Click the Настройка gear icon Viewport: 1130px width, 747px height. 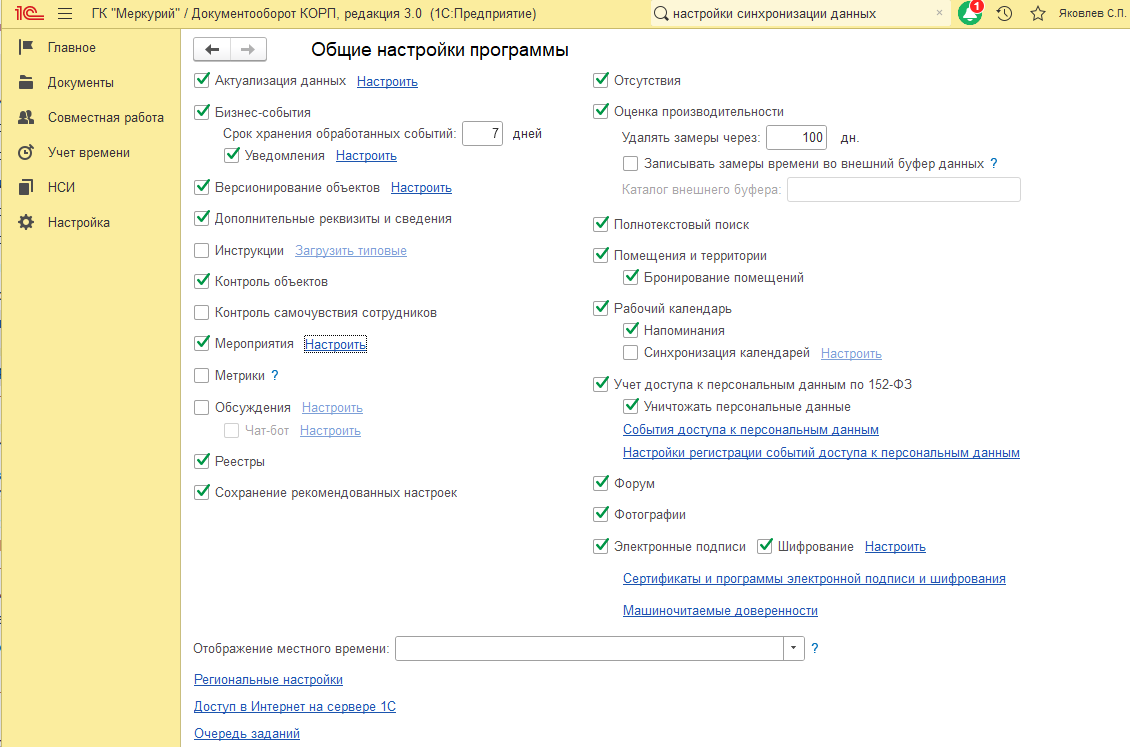coord(26,222)
